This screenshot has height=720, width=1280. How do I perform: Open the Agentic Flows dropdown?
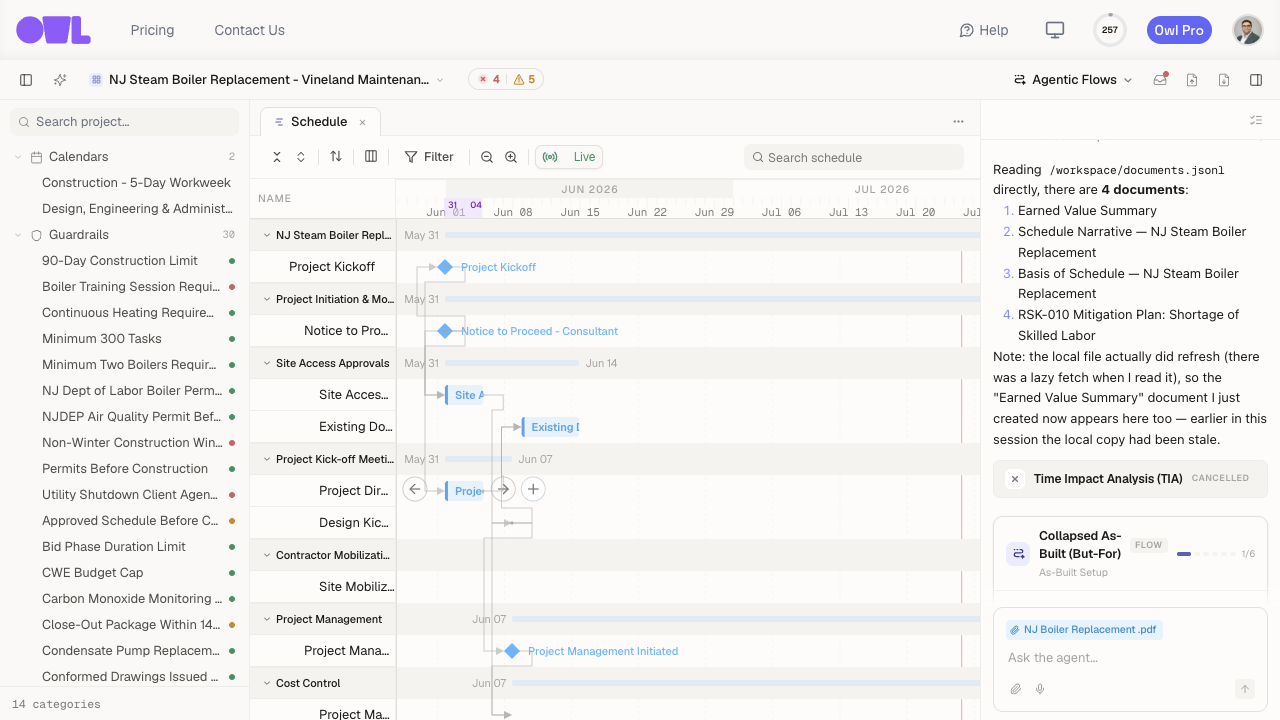(1073, 80)
